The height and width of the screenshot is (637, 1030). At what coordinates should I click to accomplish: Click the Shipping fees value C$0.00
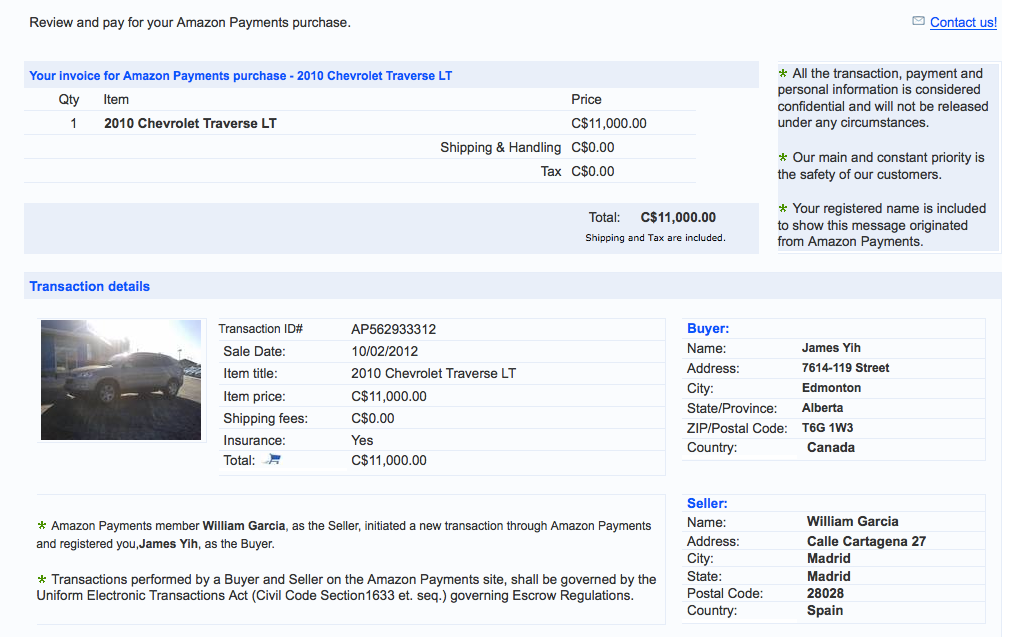(372, 418)
